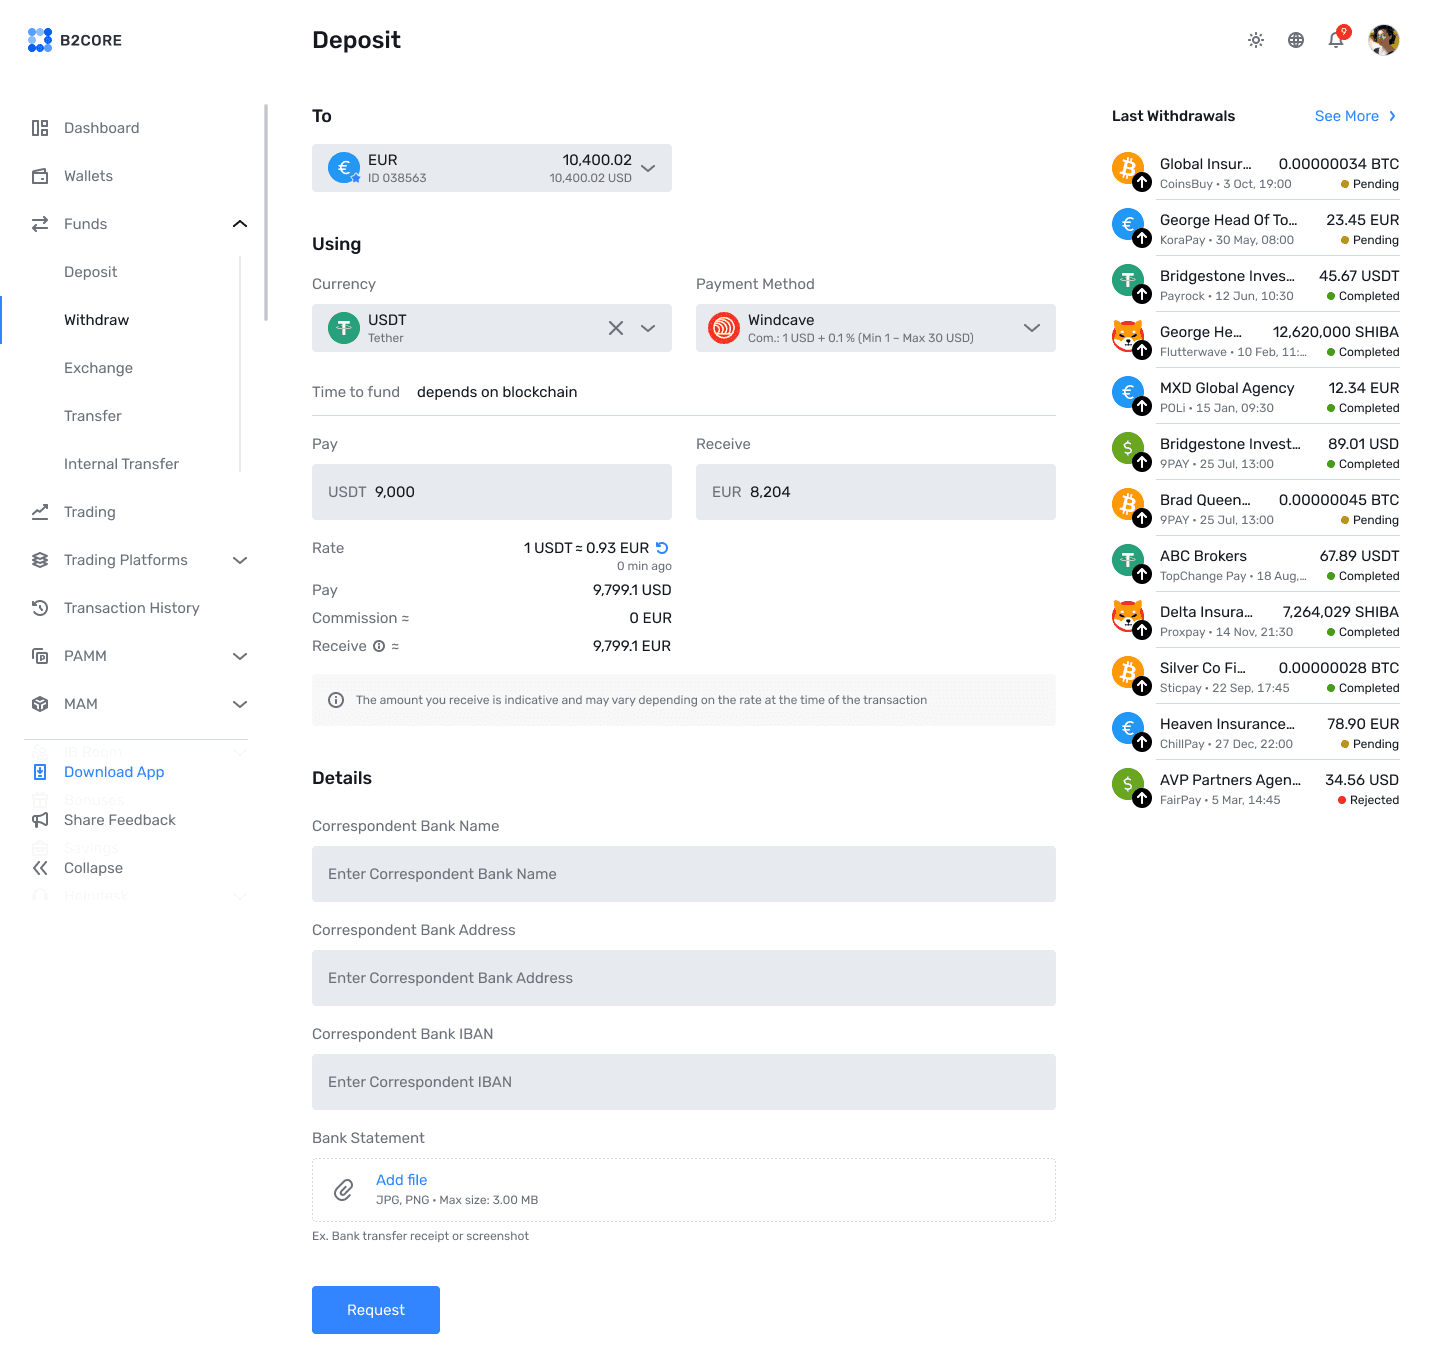Toggle the light/dark theme sun icon
The image size is (1440, 1358).
point(1256,40)
